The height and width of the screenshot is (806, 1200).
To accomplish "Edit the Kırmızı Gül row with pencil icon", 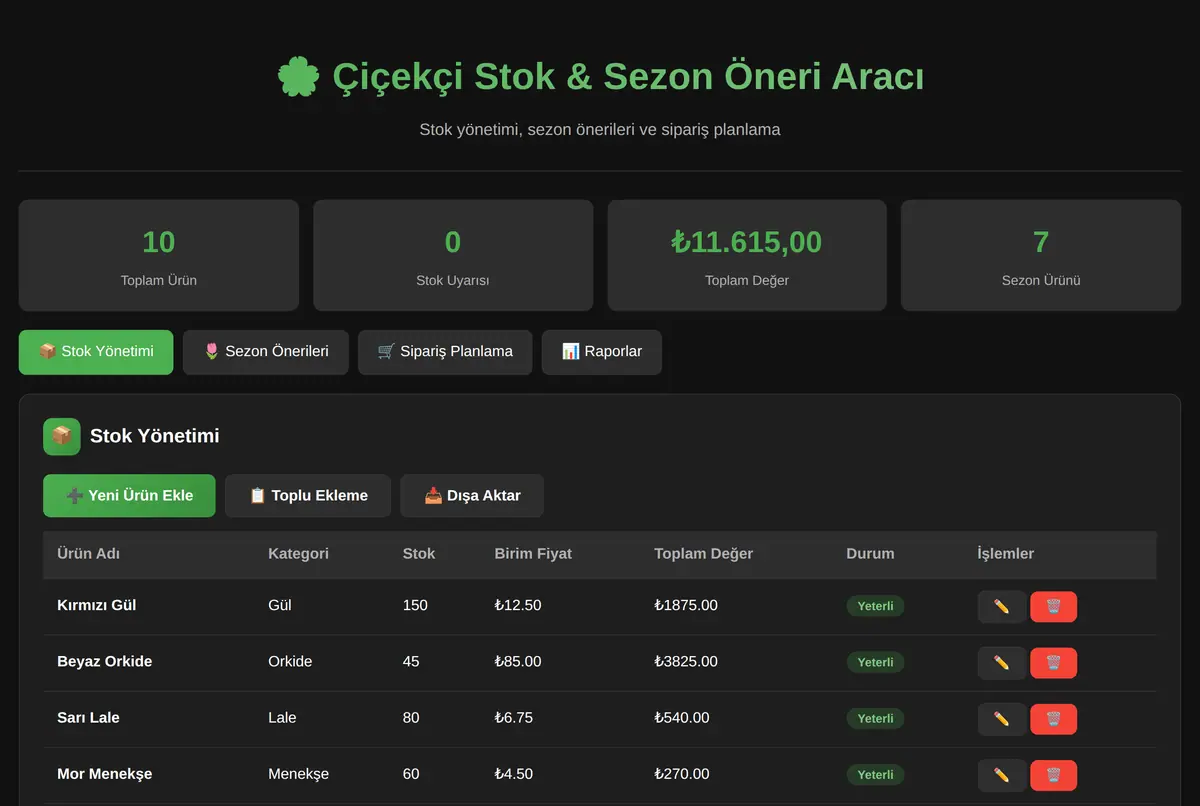I will (x=1001, y=607).
